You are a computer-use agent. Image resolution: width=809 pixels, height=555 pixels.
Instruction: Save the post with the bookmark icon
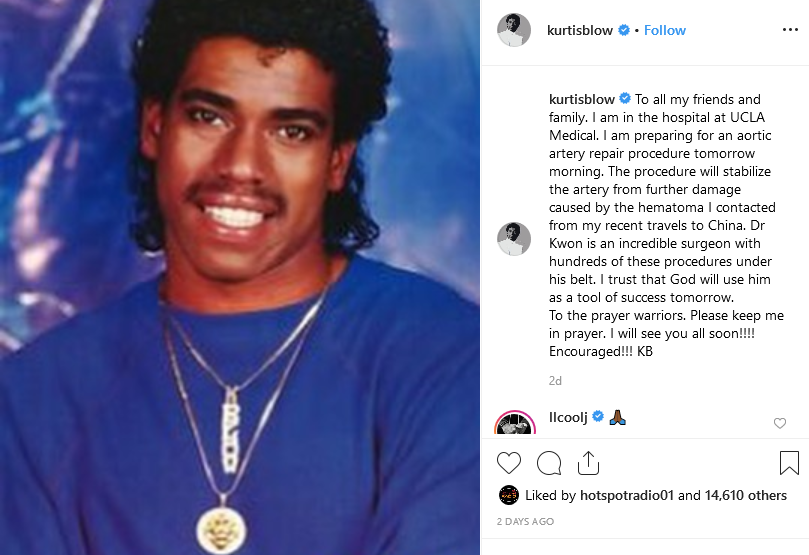click(x=789, y=463)
